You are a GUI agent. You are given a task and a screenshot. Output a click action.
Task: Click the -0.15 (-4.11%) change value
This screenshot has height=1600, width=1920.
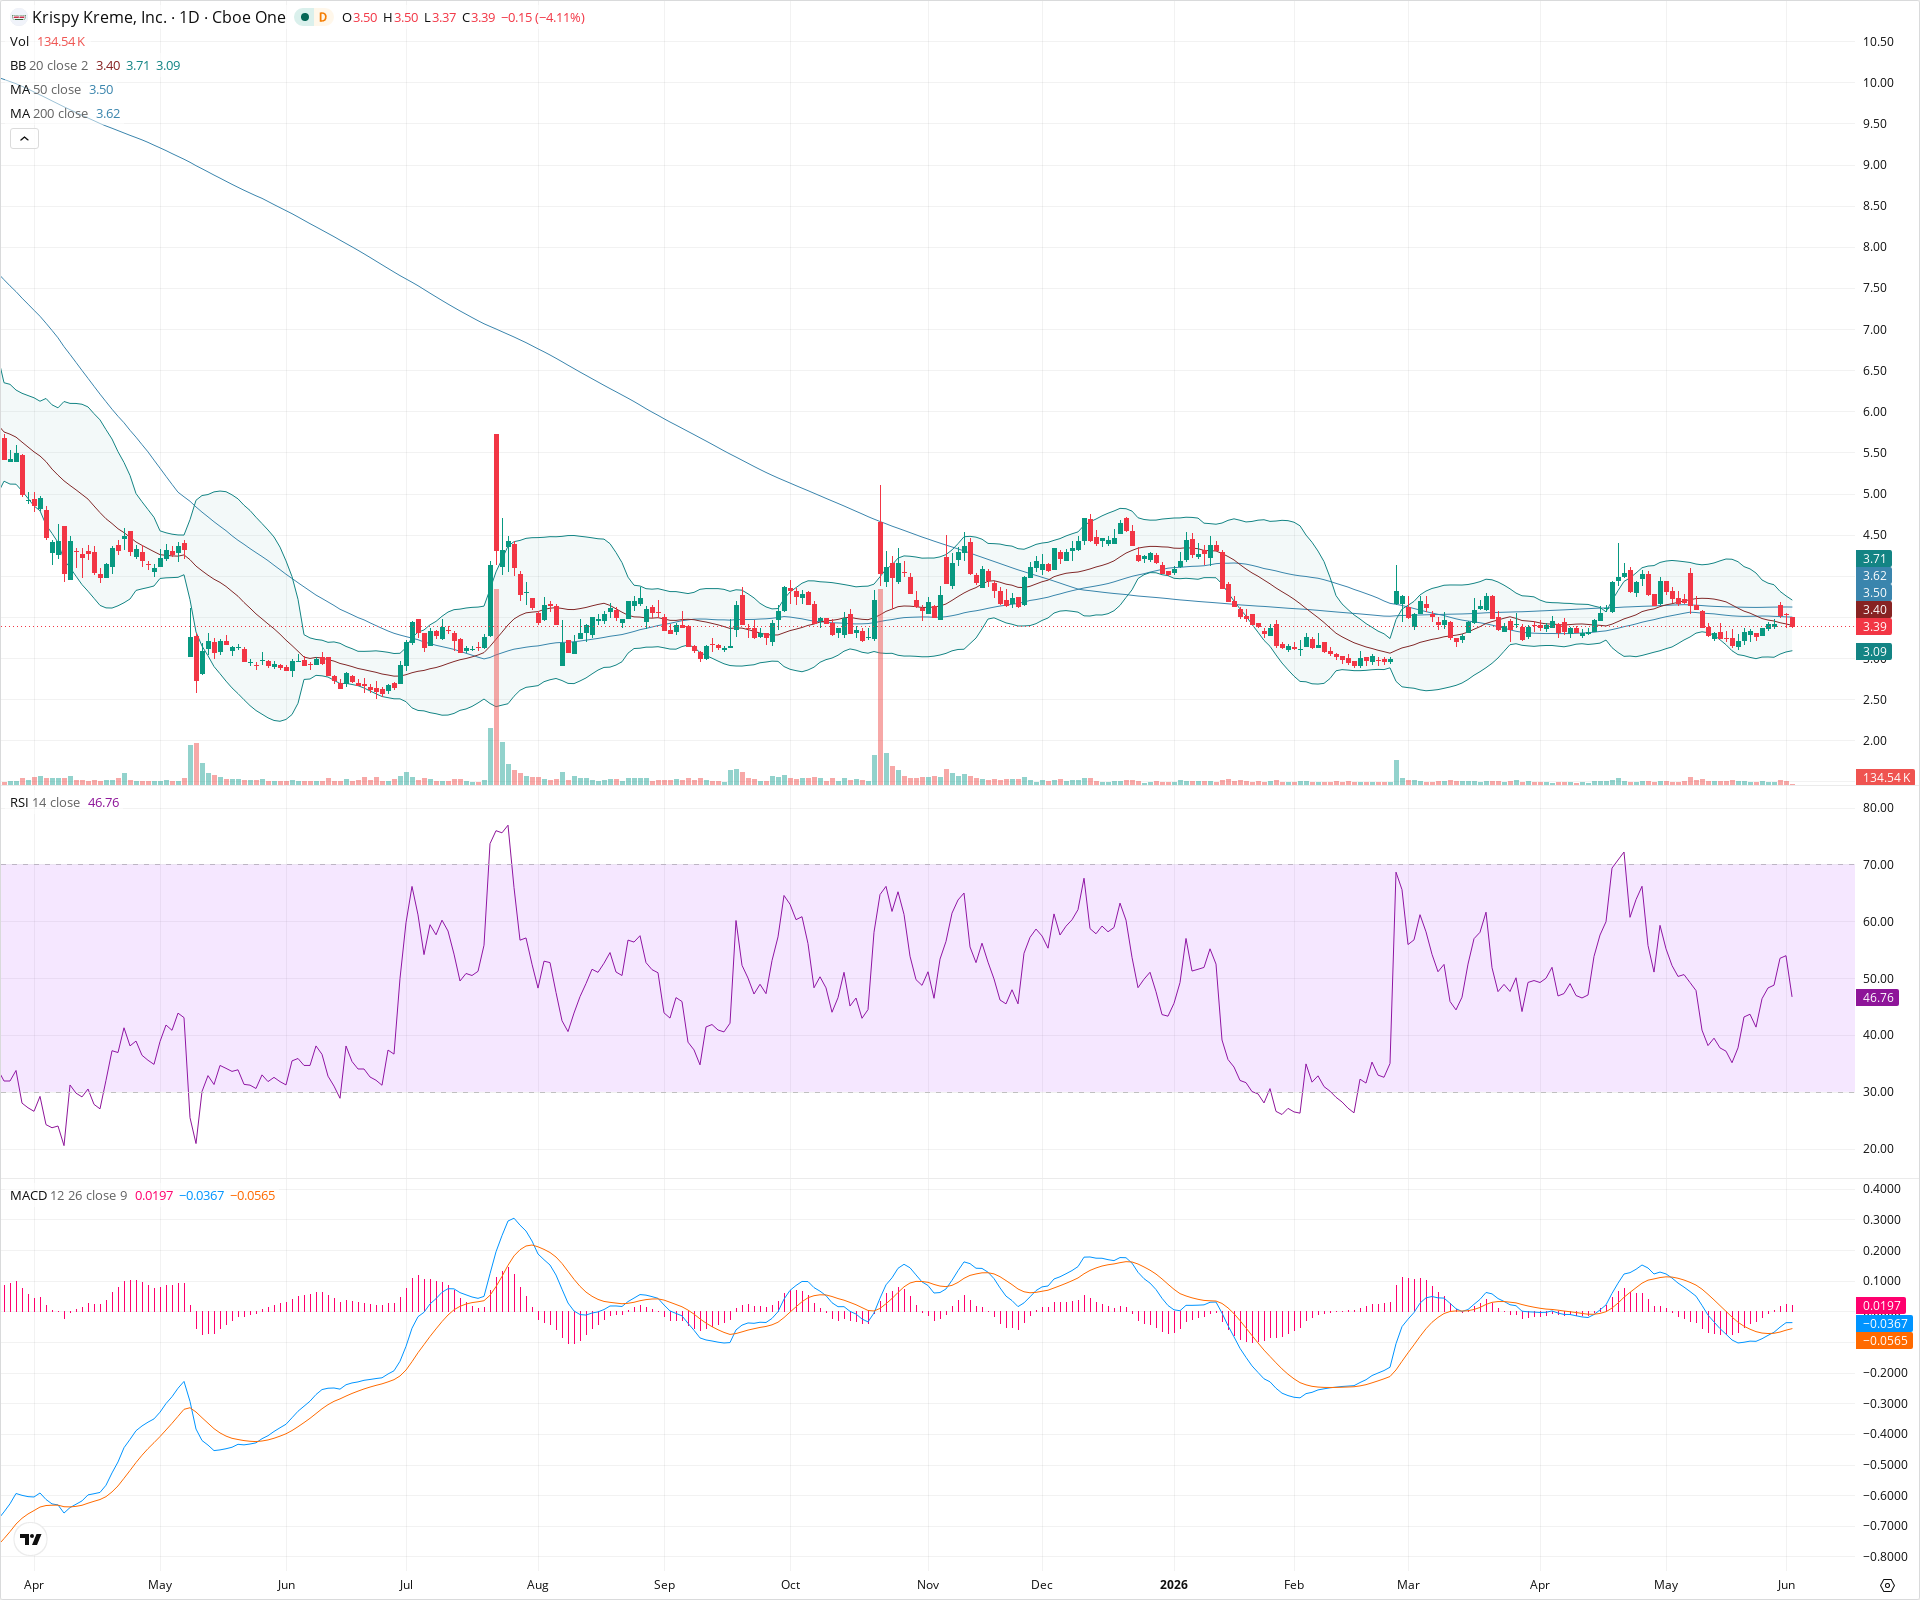pyautogui.click(x=545, y=17)
